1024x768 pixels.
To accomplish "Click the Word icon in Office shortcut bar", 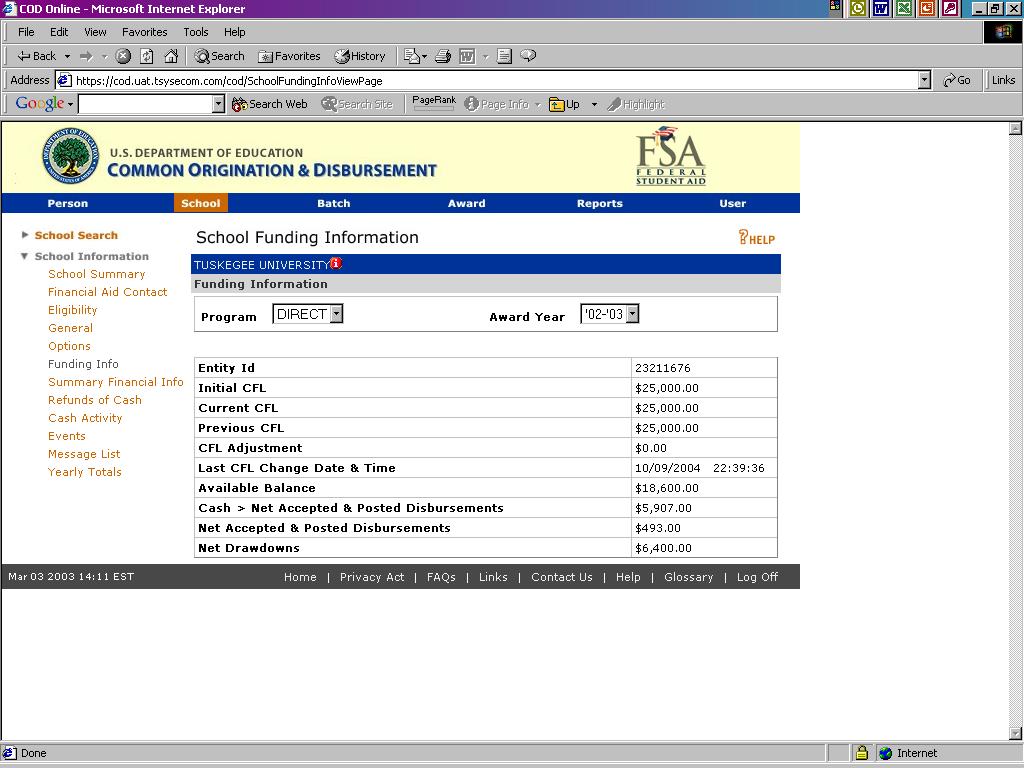I will coord(881,8).
